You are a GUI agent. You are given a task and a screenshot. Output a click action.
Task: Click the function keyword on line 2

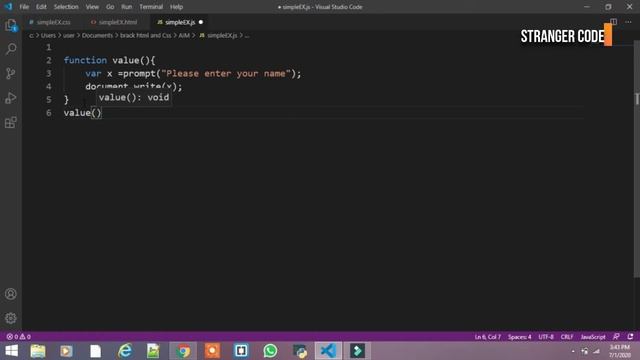(x=85, y=60)
